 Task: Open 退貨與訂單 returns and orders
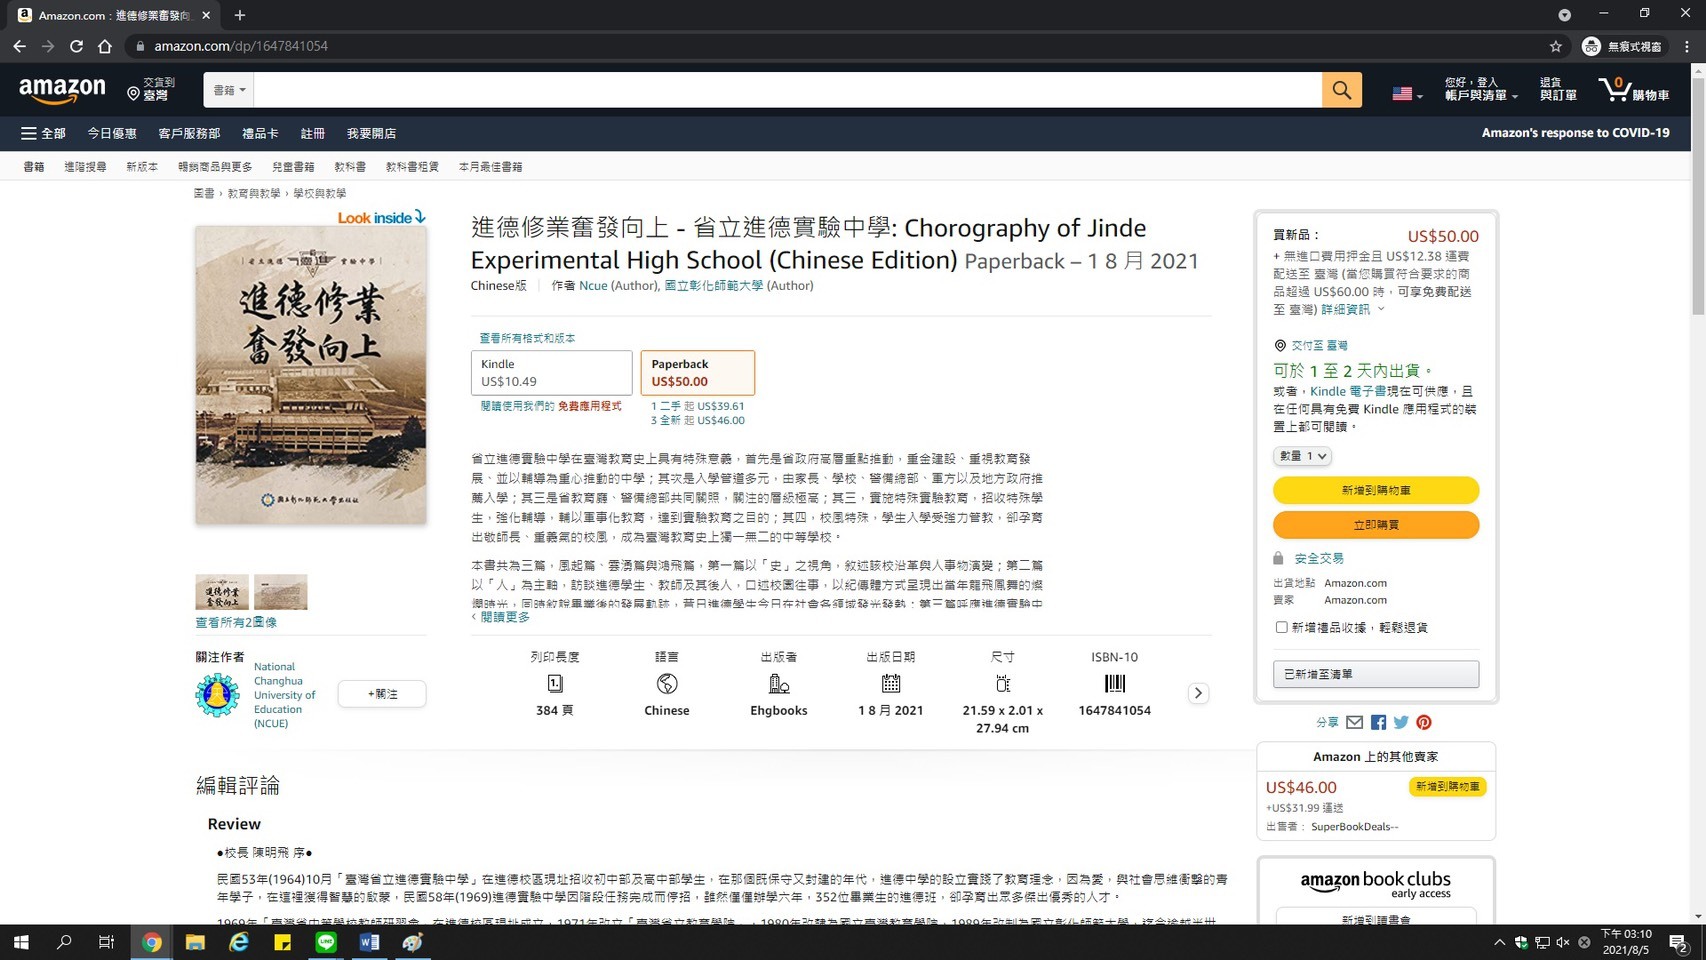(x=1558, y=89)
